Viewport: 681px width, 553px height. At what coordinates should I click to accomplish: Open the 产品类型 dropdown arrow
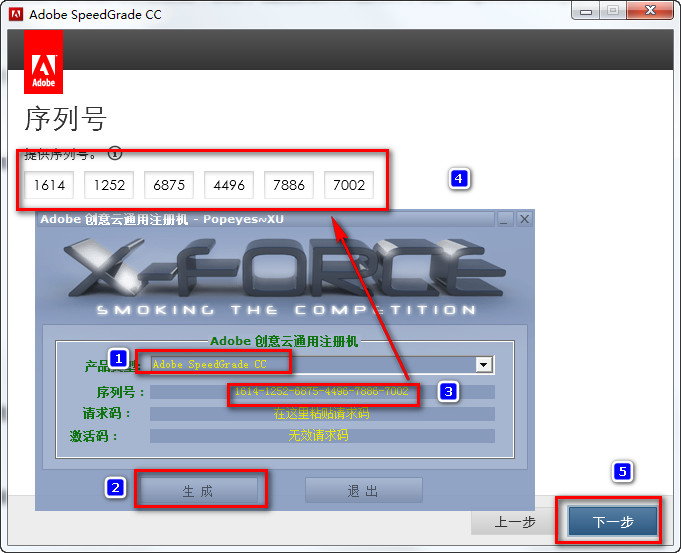tap(483, 364)
